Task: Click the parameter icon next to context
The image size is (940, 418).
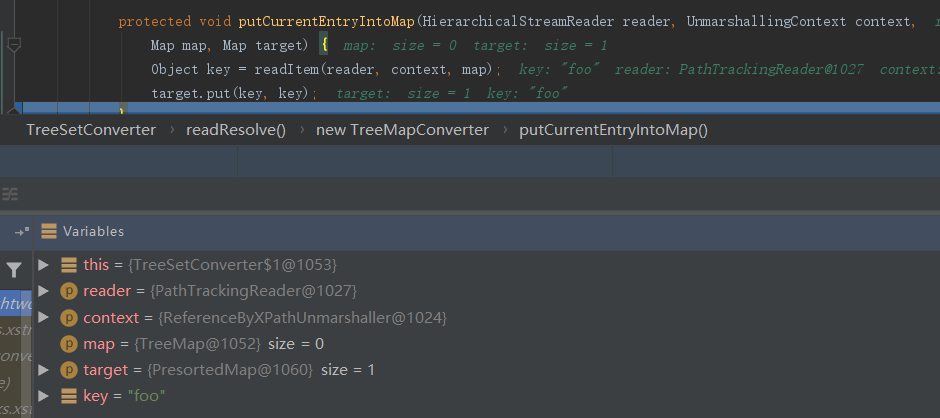Action: 68,318
